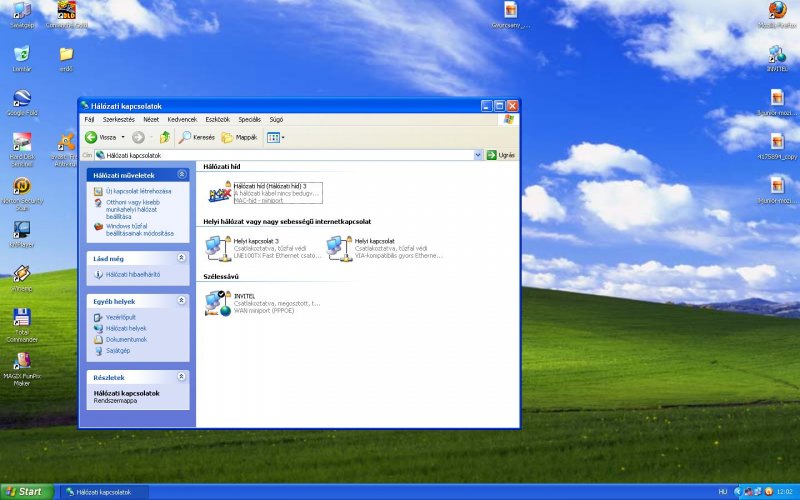800x500 pixels.
Task: Expand the address bar dropdown
Action: 478,155
